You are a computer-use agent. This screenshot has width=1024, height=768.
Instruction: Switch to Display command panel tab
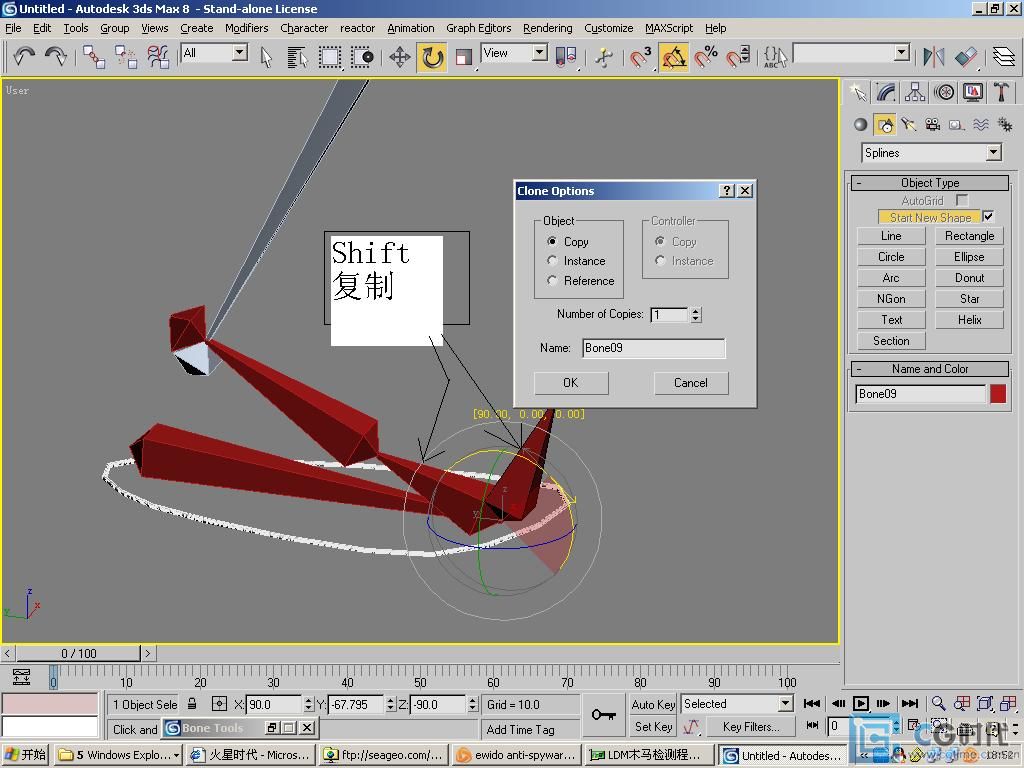(x=973, y=92)
